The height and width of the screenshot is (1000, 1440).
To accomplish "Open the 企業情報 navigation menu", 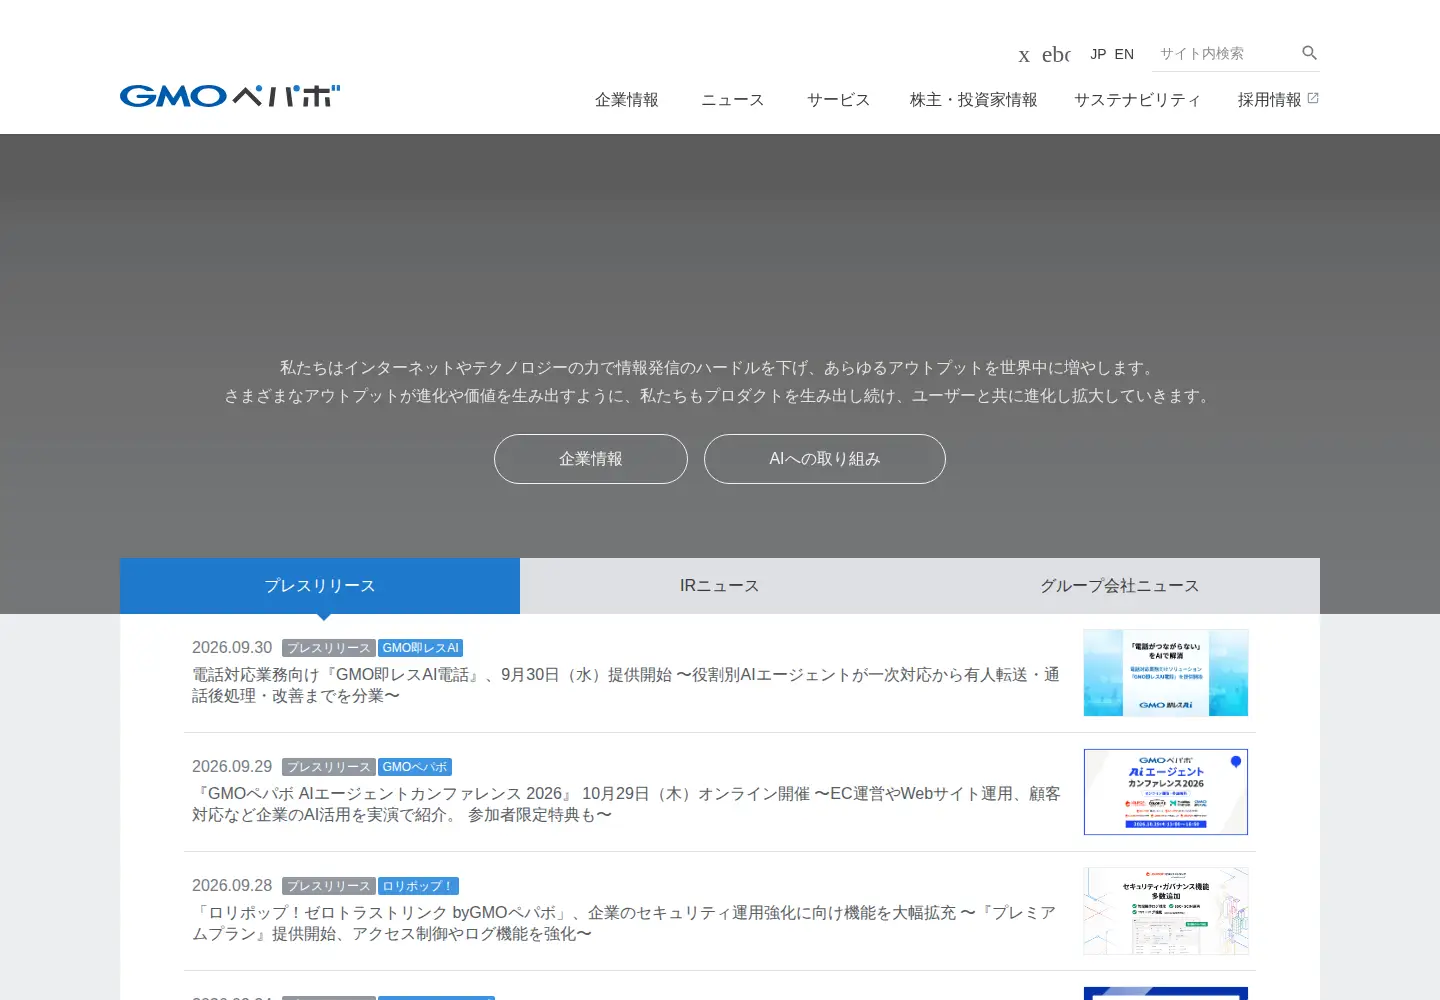I will pyautogui.click(x=627, y=100).
